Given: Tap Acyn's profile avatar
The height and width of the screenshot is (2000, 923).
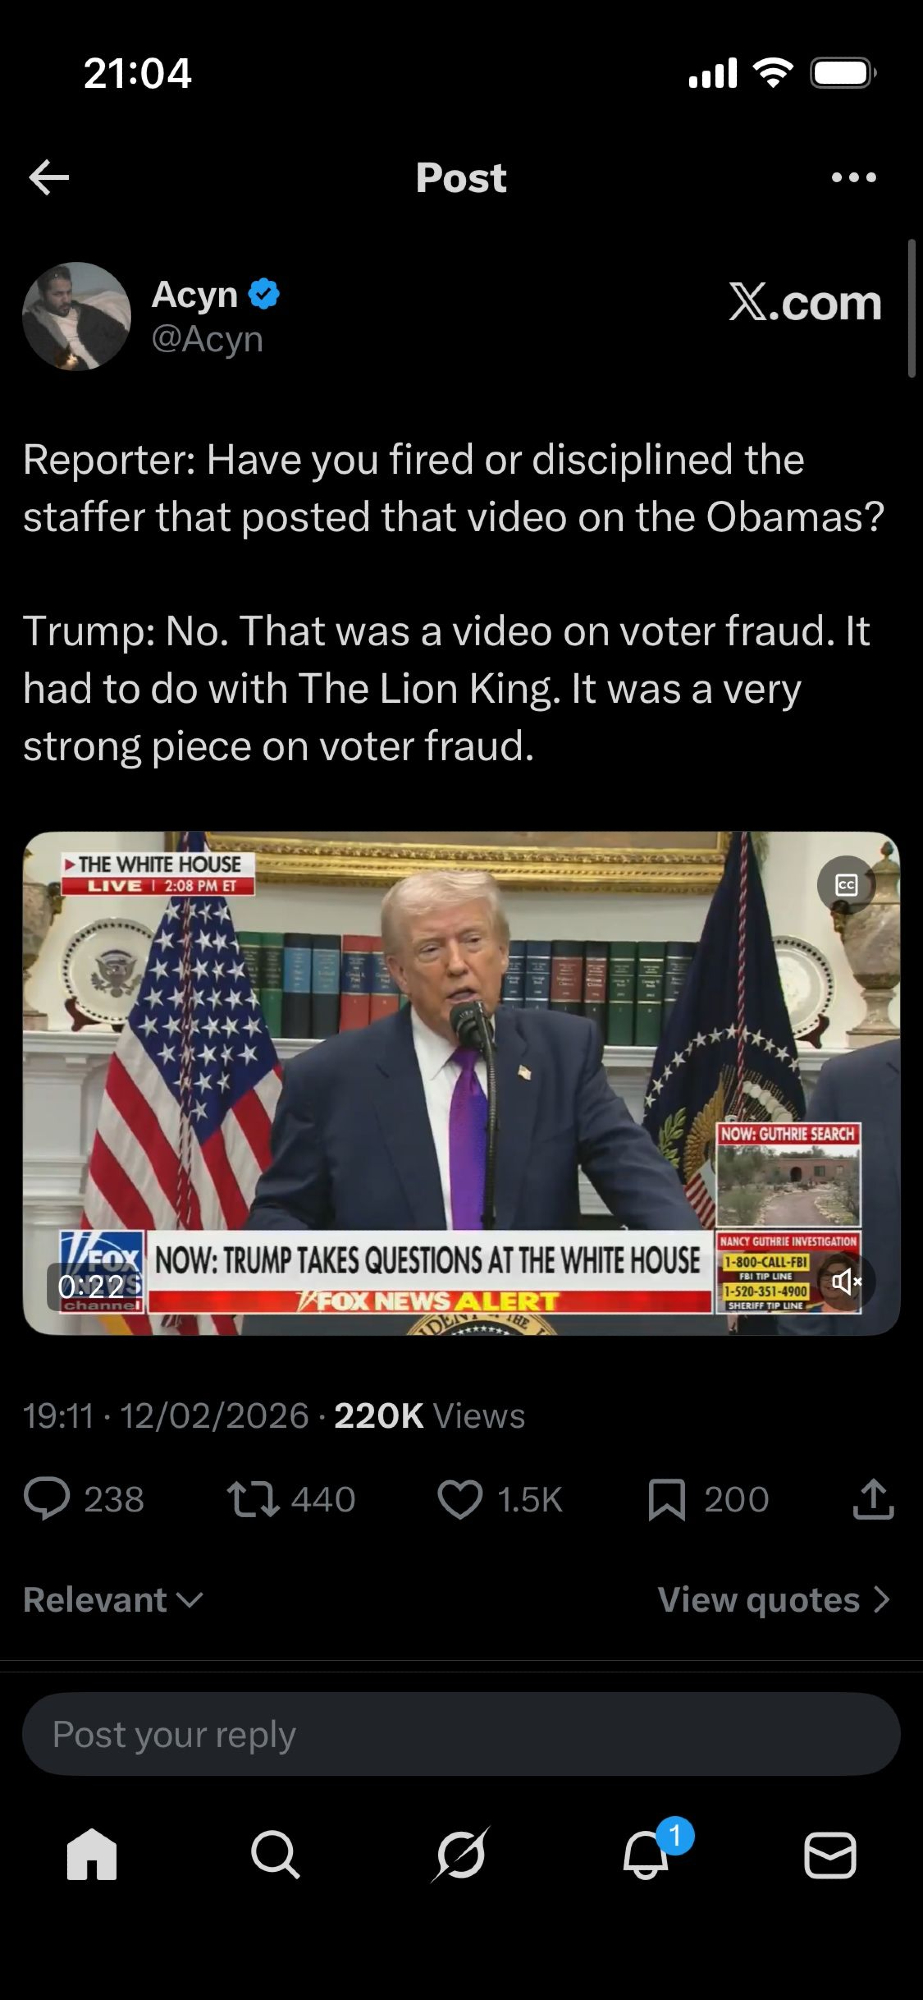Looking at the screenshot, I should [x=77, y=316].
